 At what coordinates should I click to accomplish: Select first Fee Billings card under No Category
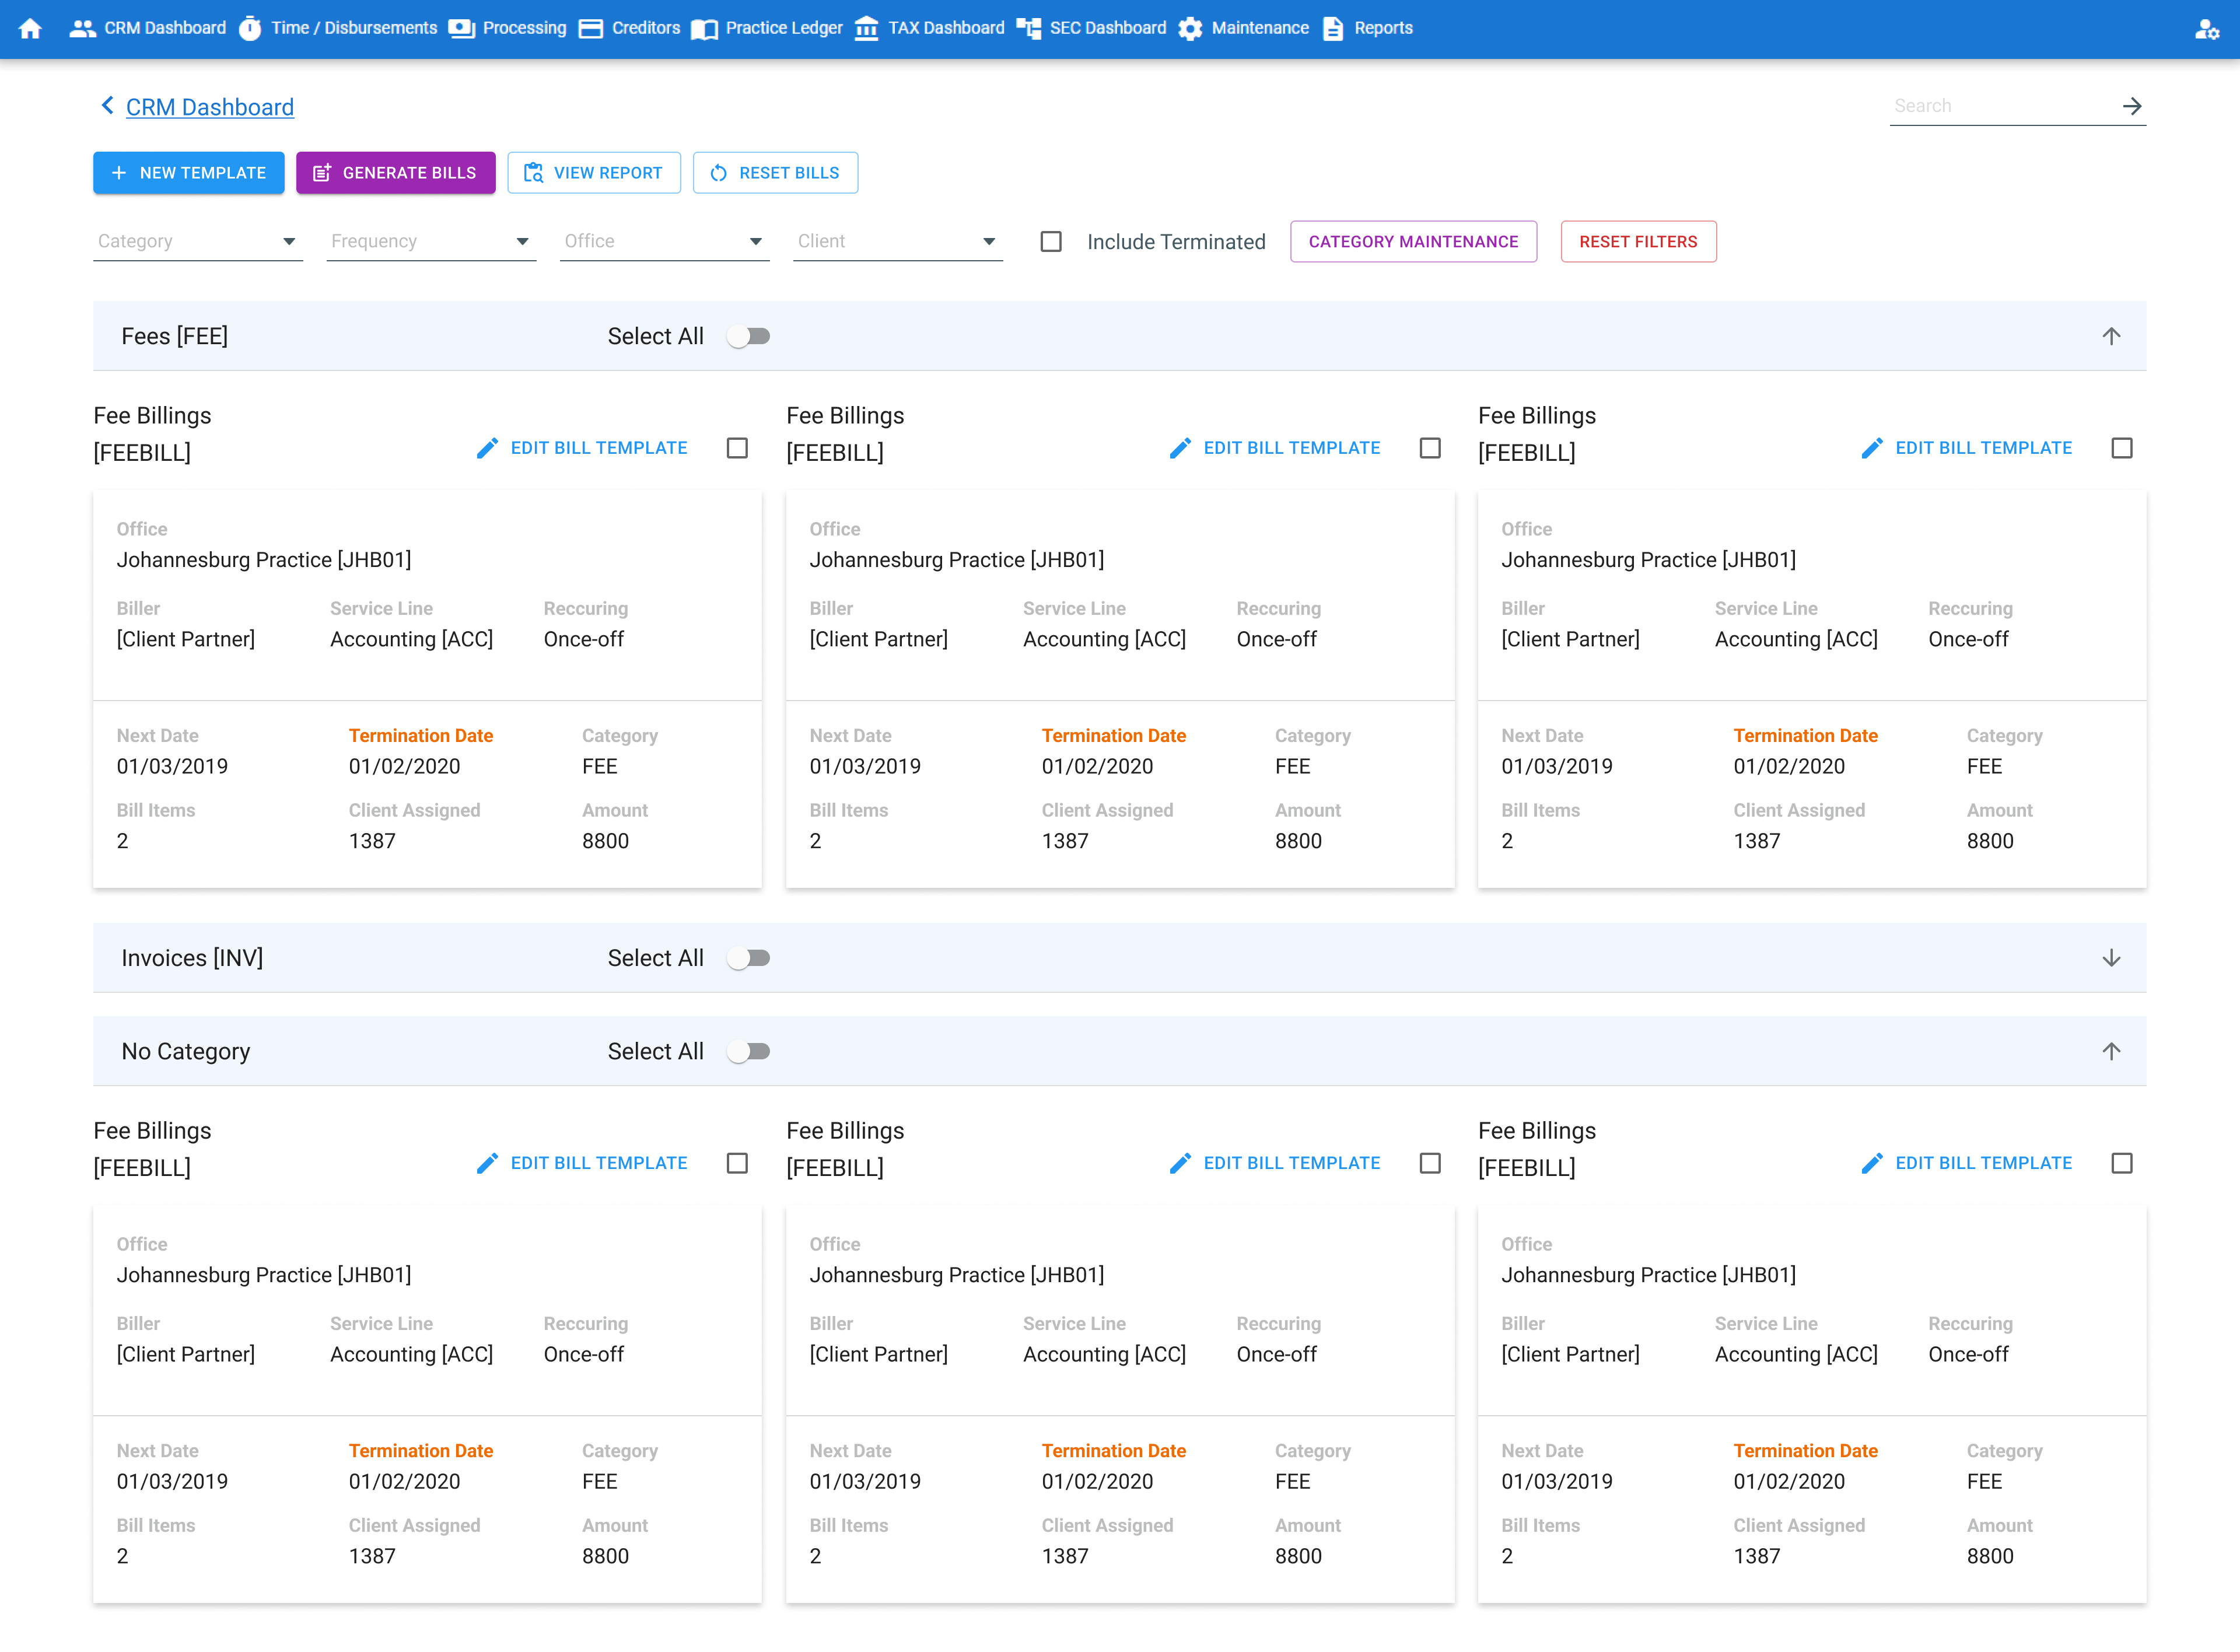[x=737, y=1163]
